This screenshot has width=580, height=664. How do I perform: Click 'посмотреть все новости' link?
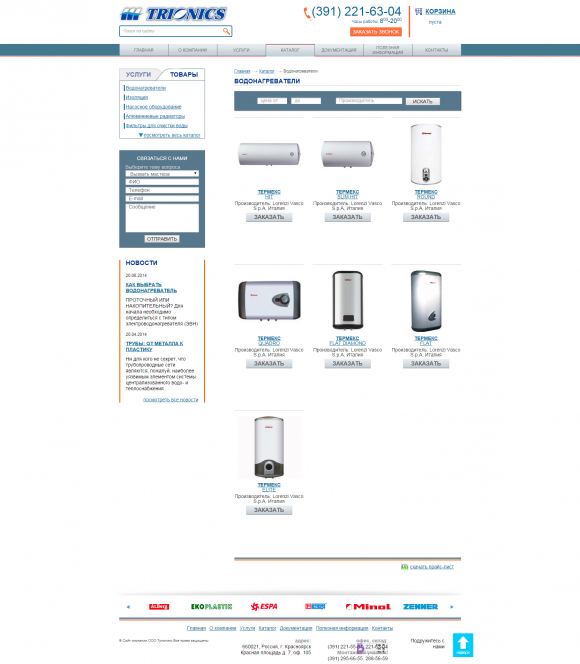[x=171, y=400]
